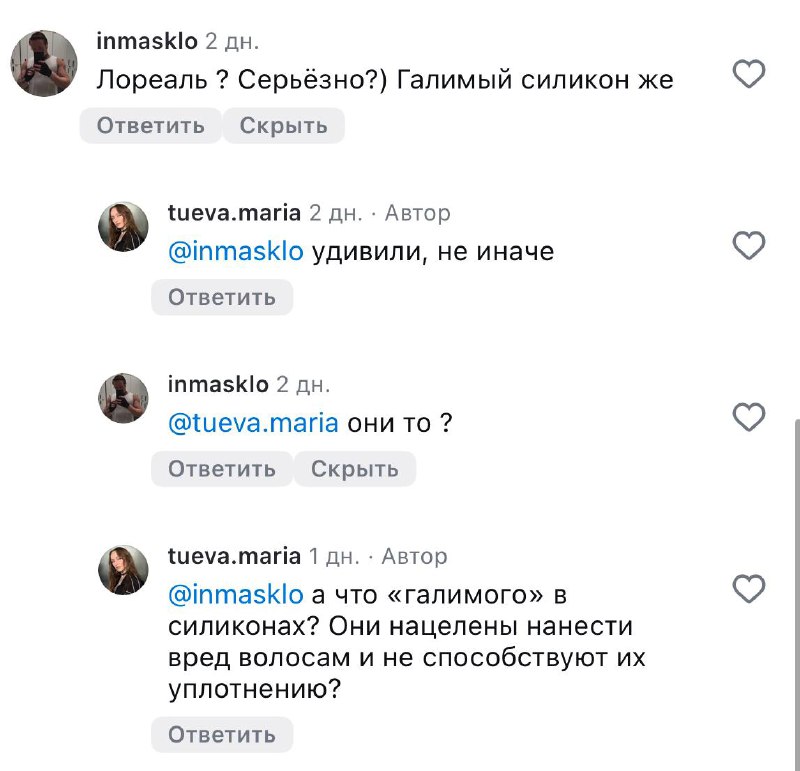Screen dimensions: 800x771
Task: Click the inmasklo username on top comment
Action: pos(146,42)
